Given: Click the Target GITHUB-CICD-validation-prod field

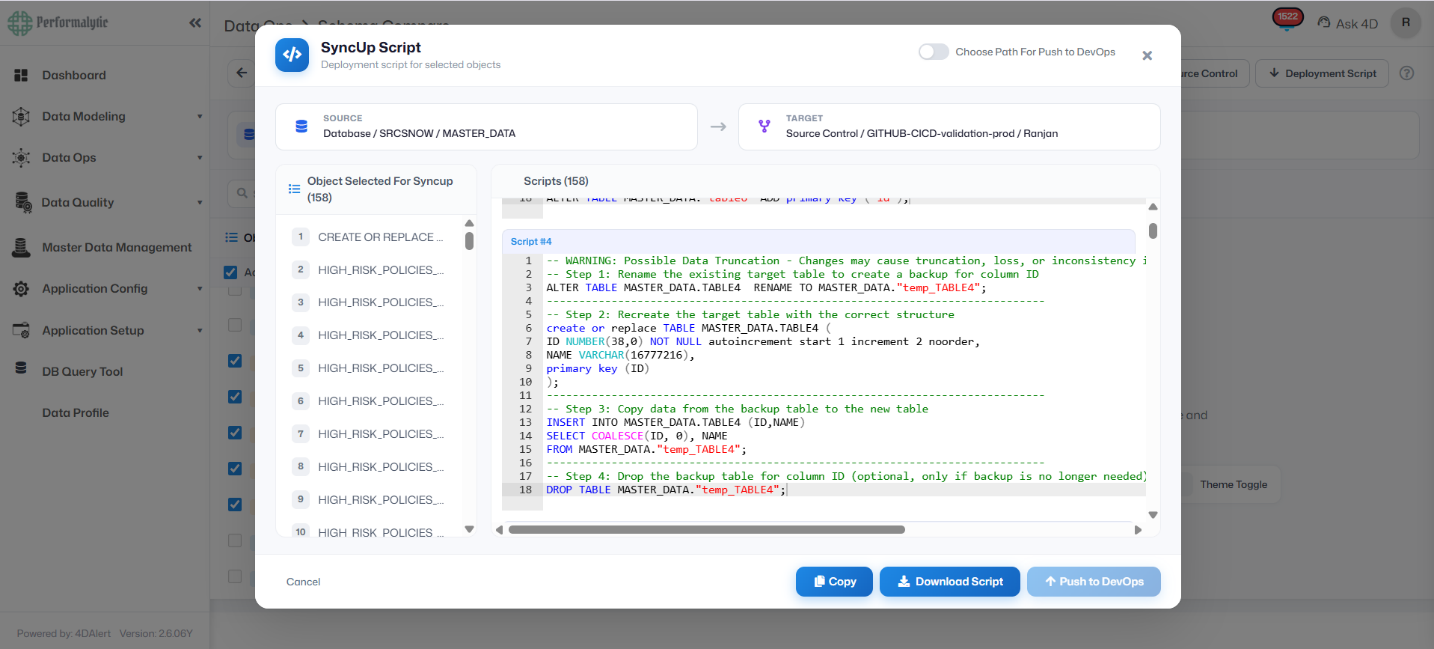Looking at the screenshot, I should pos(949,126).
